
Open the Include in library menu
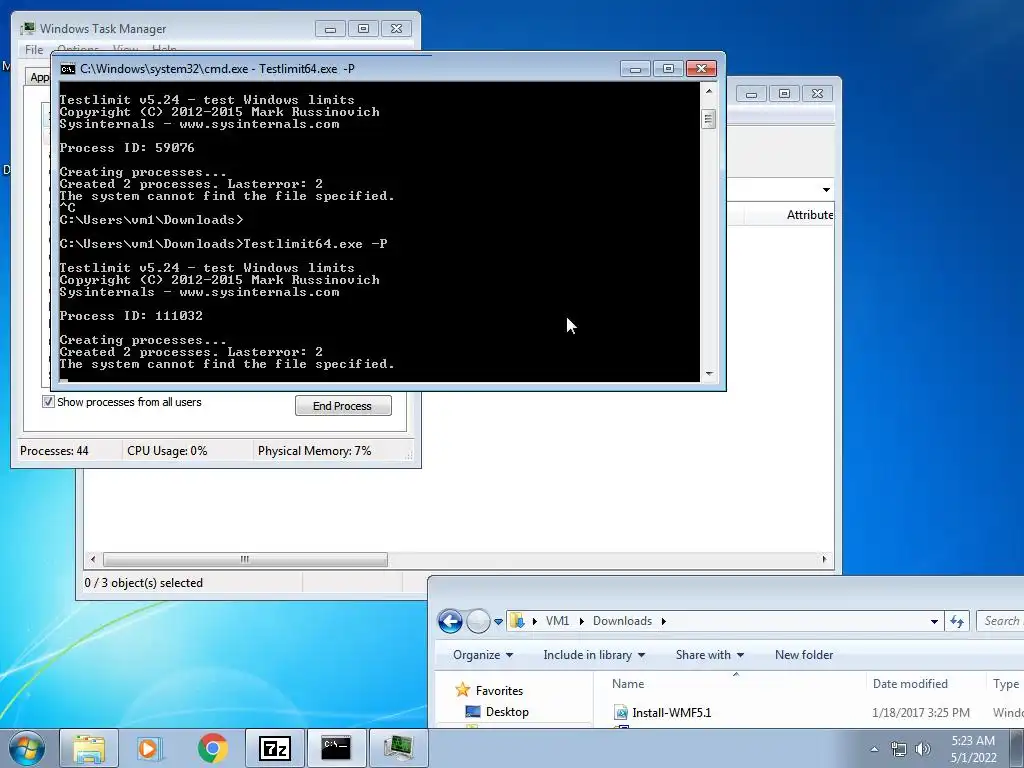pyautogui.click(x=594, y=655)
